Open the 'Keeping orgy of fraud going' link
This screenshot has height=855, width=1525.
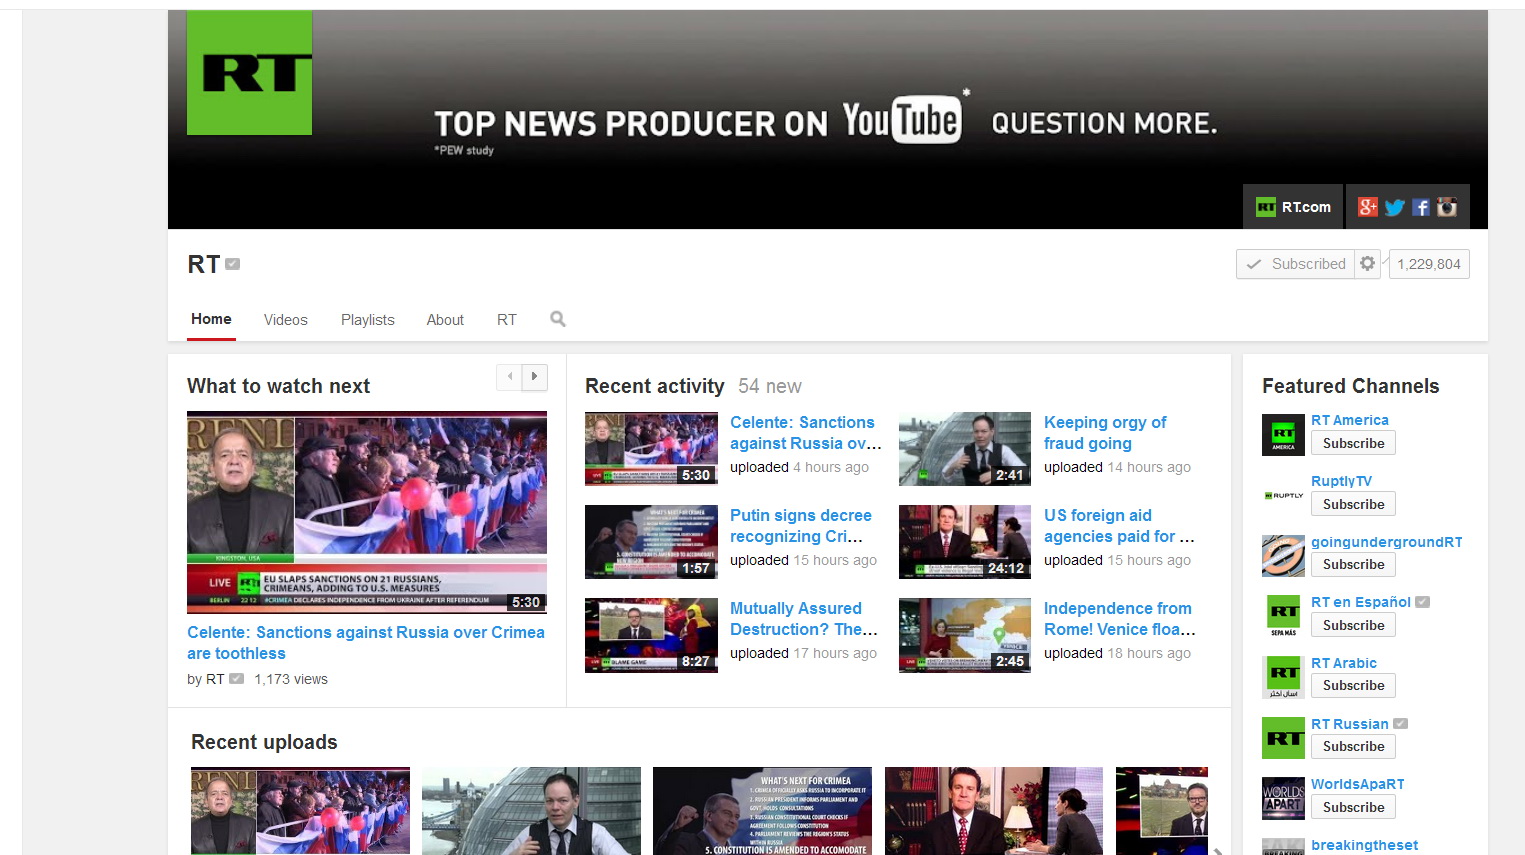[1105, 433]
